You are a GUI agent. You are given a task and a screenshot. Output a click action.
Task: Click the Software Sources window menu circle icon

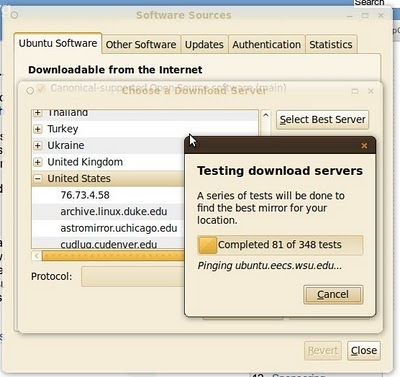[x=15, y=15]
